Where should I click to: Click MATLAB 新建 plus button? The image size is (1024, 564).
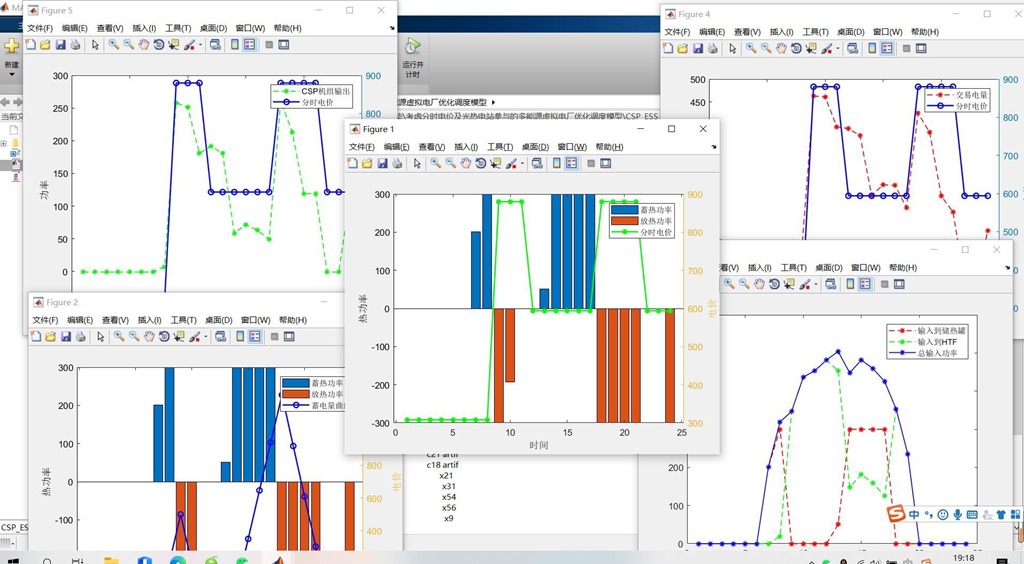(11, 46)
